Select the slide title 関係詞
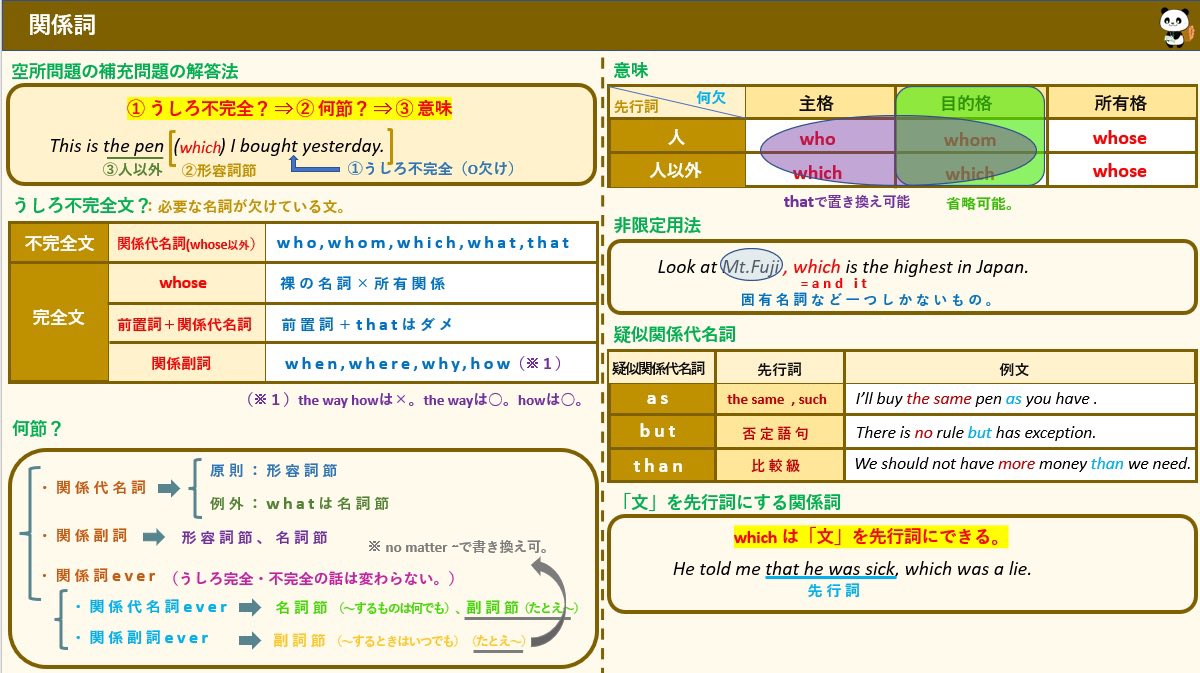The image size is (1200, 673). click(62, 26)
